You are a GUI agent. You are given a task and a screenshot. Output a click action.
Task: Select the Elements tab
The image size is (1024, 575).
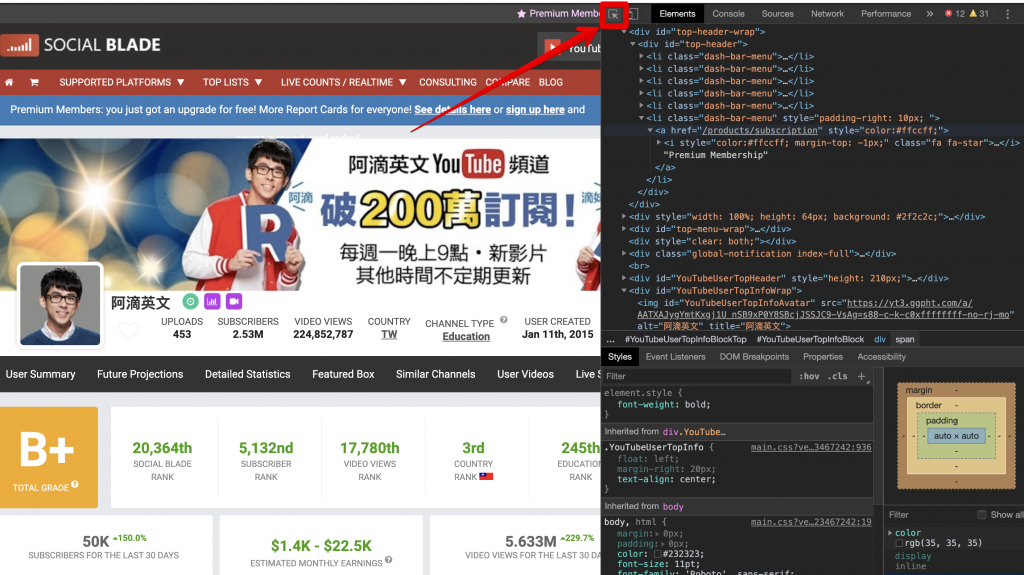(677, 14)
